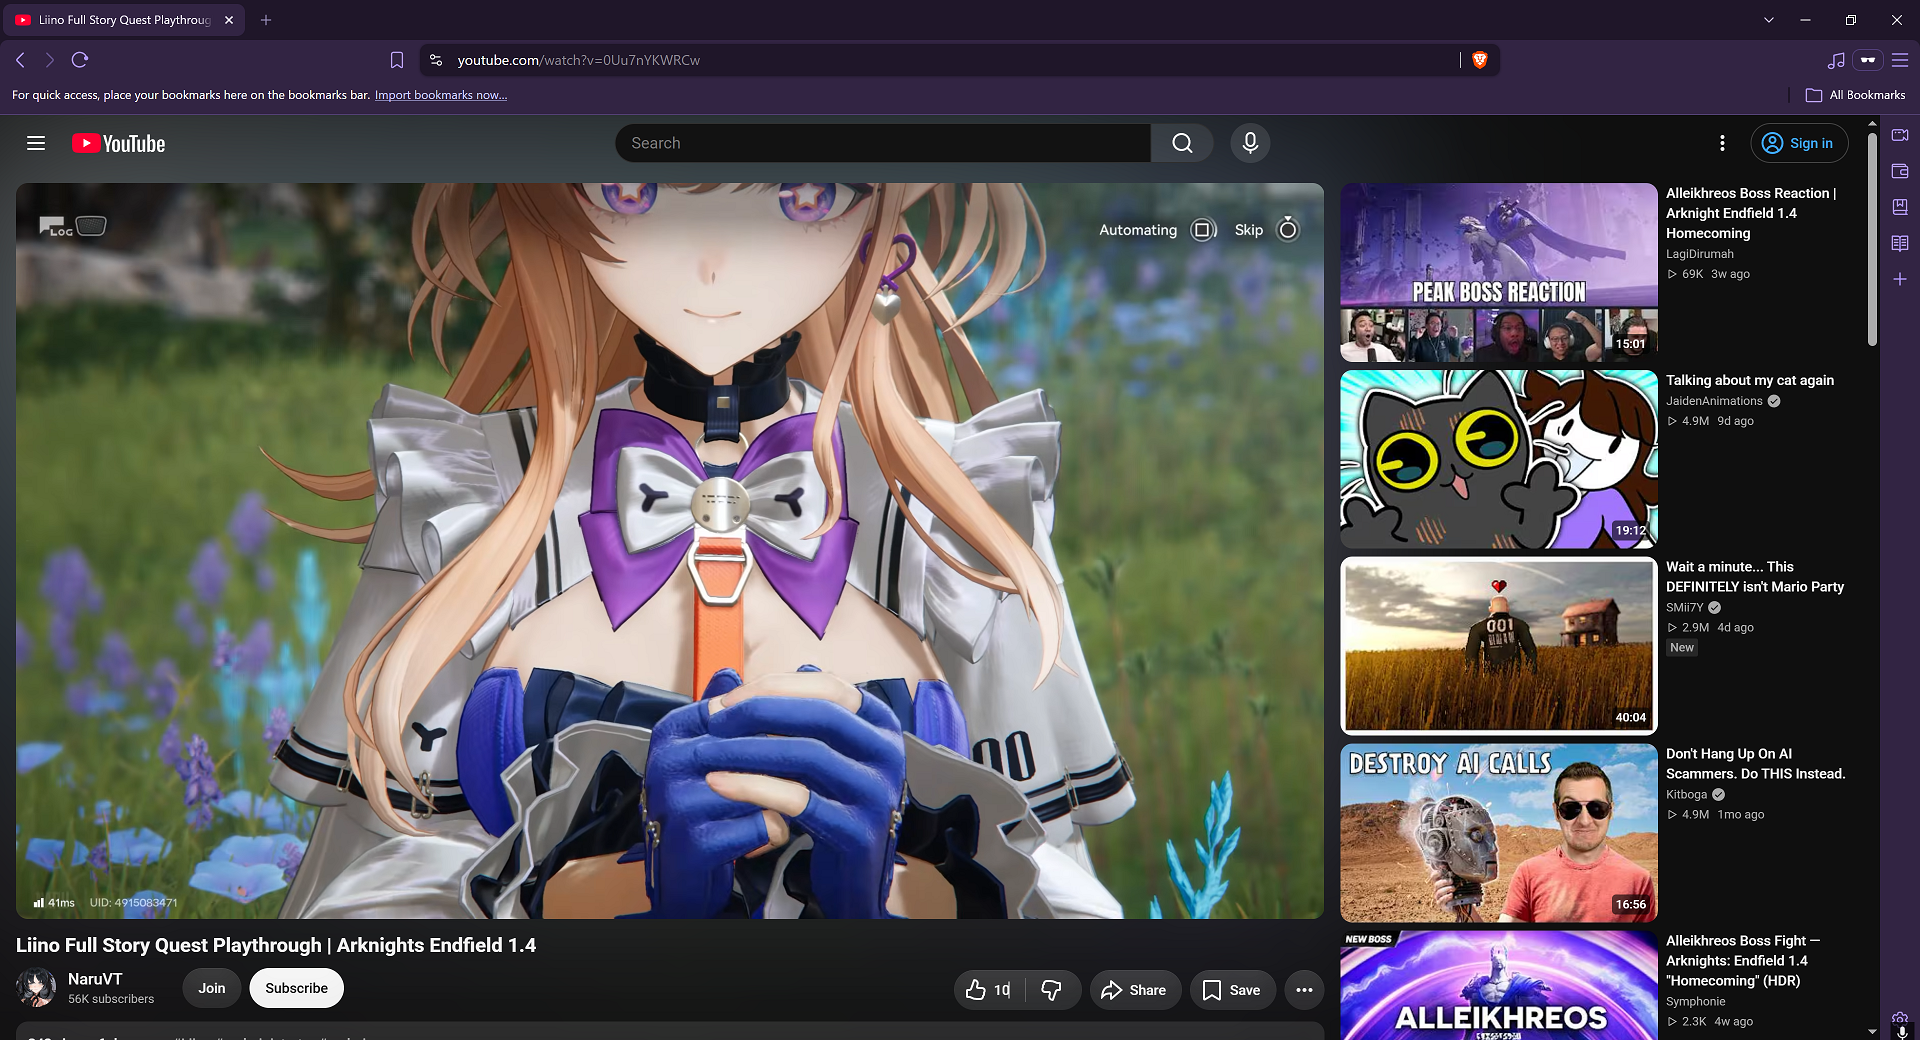The image size is (1920, 1040).
Task: Dislike the video with thumbs down
Action: coord(1052,990)
